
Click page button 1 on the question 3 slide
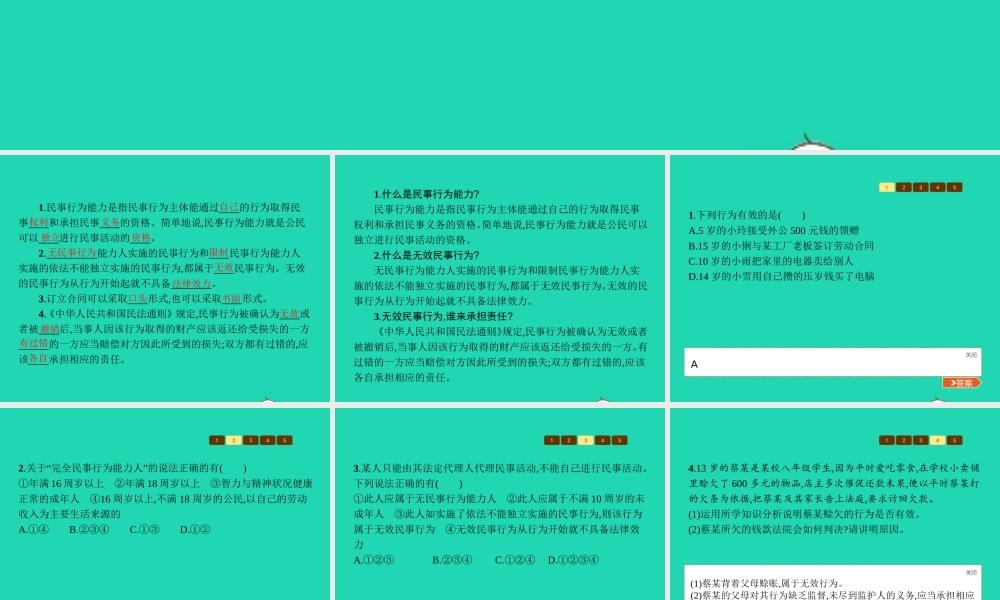point(552,441)
